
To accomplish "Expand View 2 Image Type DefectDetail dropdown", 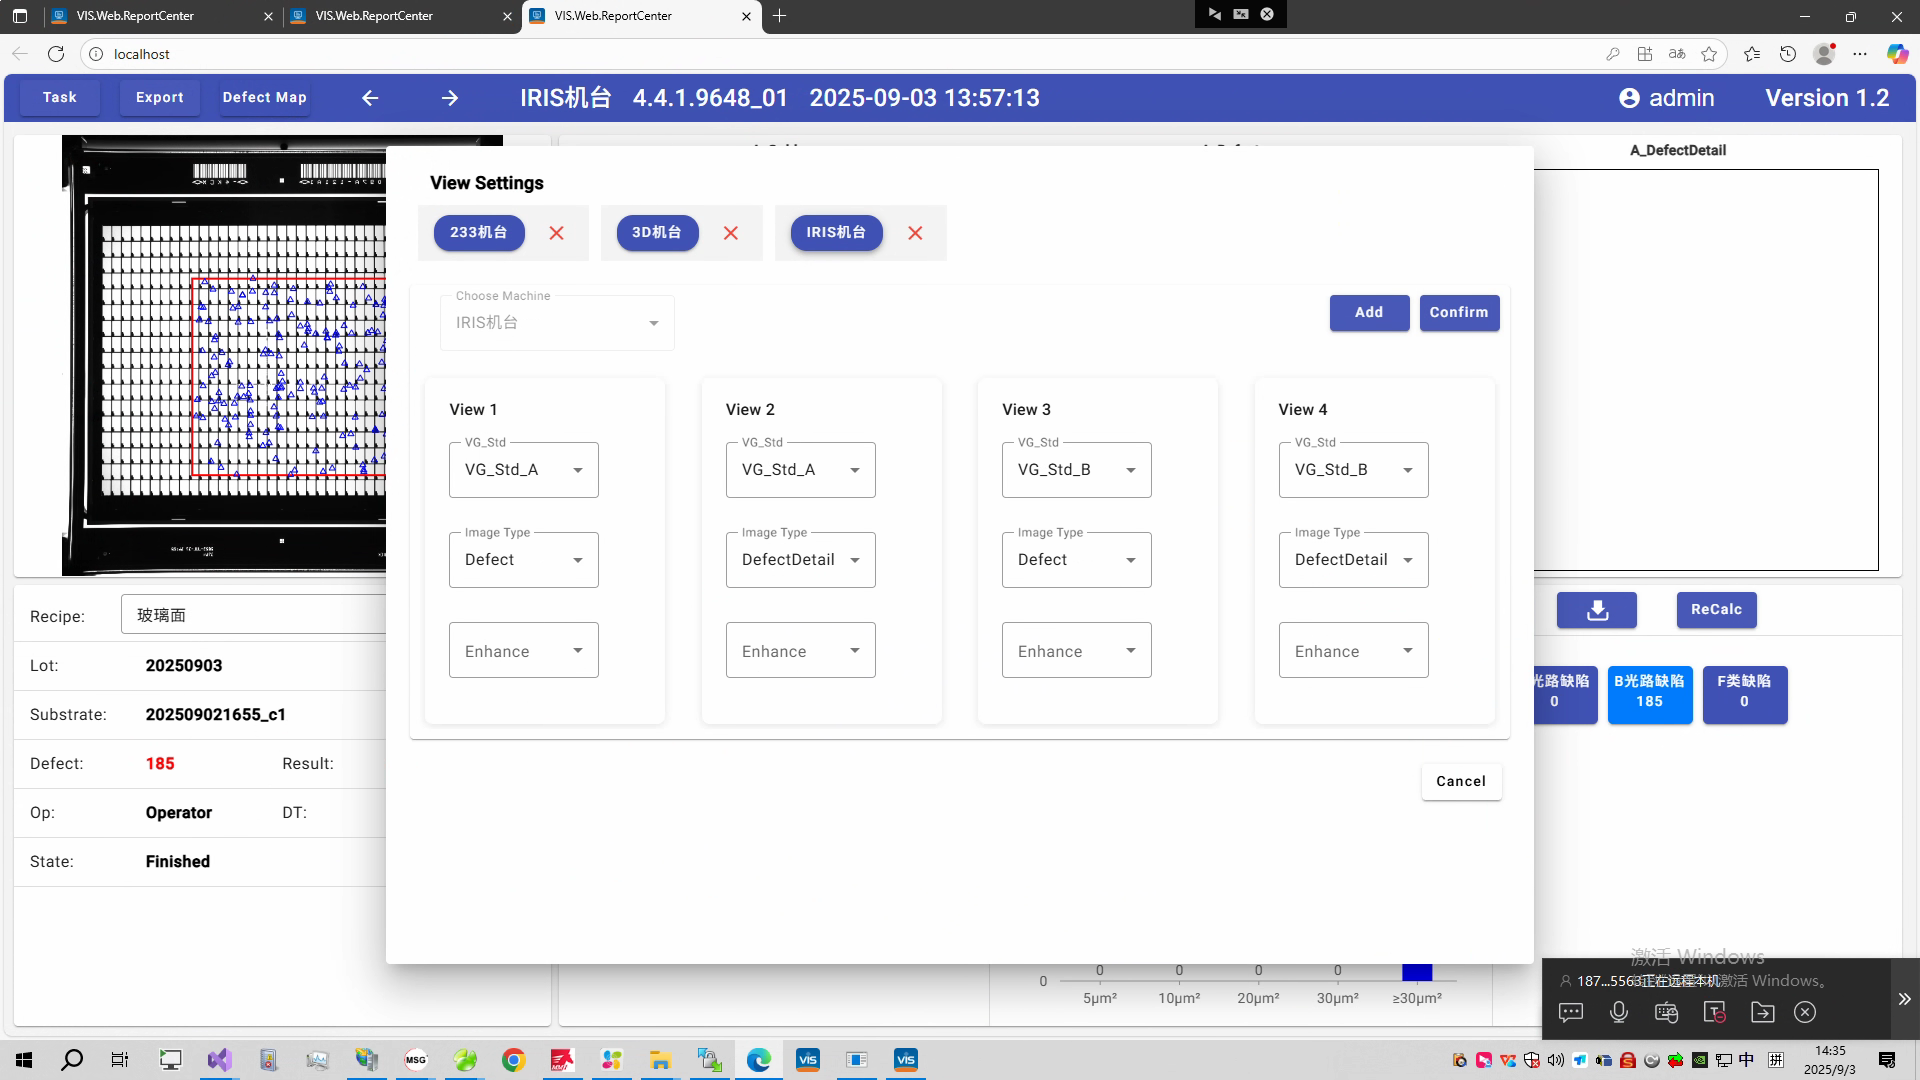I will point(800,560).
